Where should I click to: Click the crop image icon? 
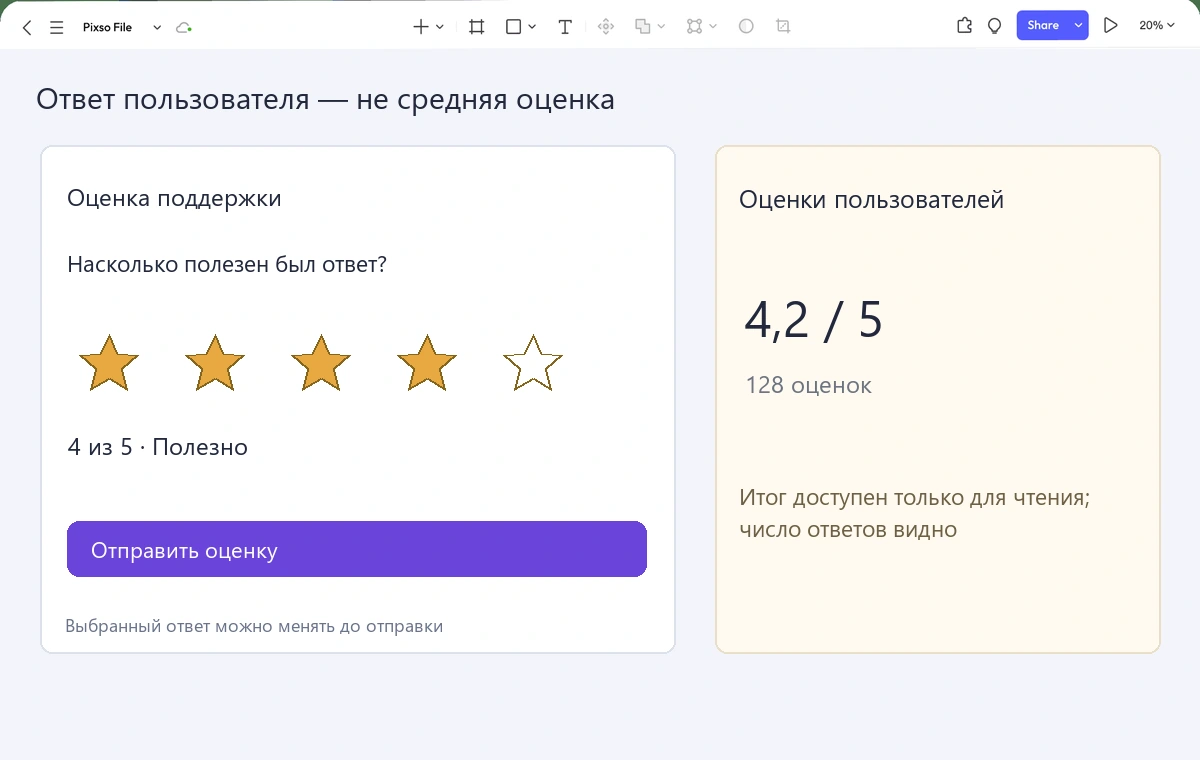click(x=783, y=27)
